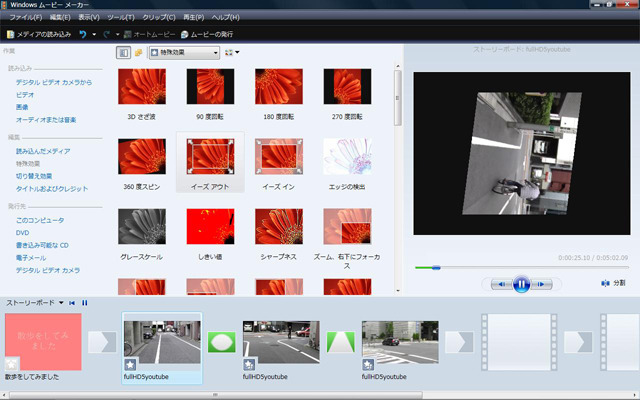The image size is (640, 400).
Task: Click 読み込んだメディア link
Action: 43,151
